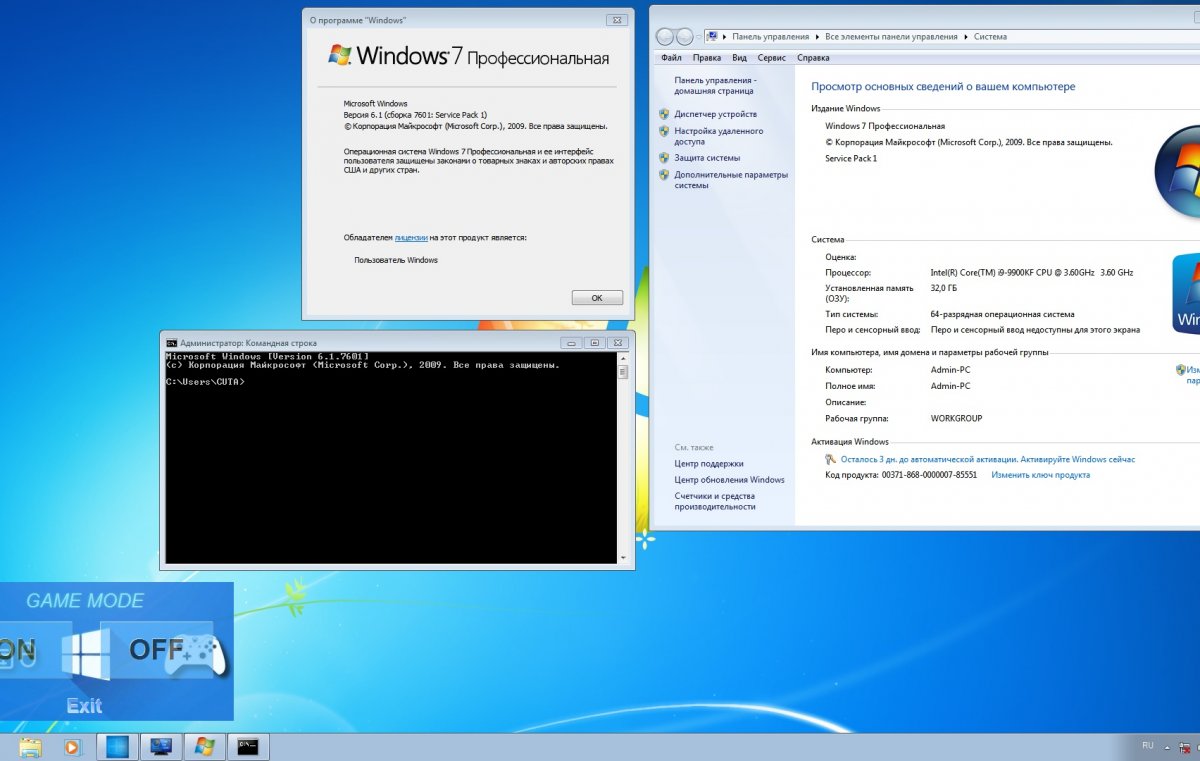The width and height of the screenshot is (1200, 761).
Task: Click the RU language indicator in the tray
Action: [x=1148, y=746]
